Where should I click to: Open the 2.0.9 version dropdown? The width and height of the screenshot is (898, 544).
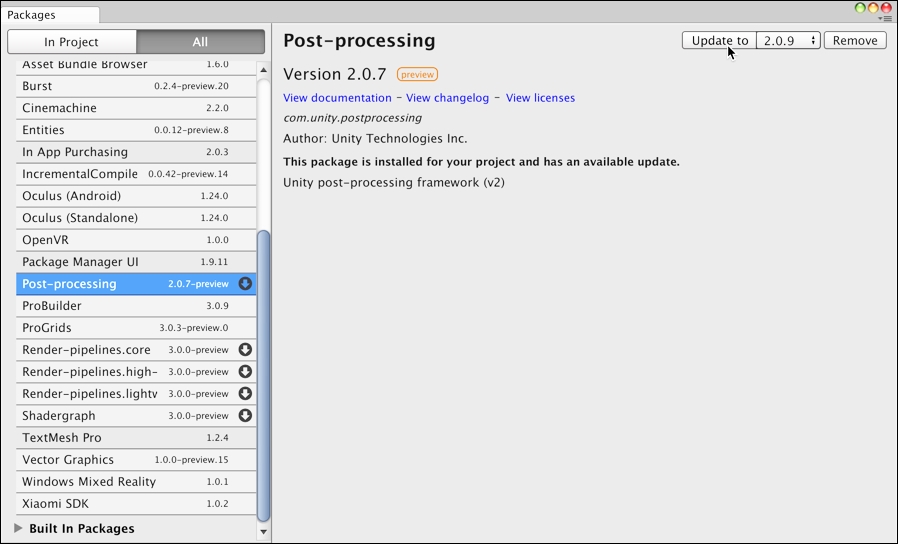(x=789, y=41)
